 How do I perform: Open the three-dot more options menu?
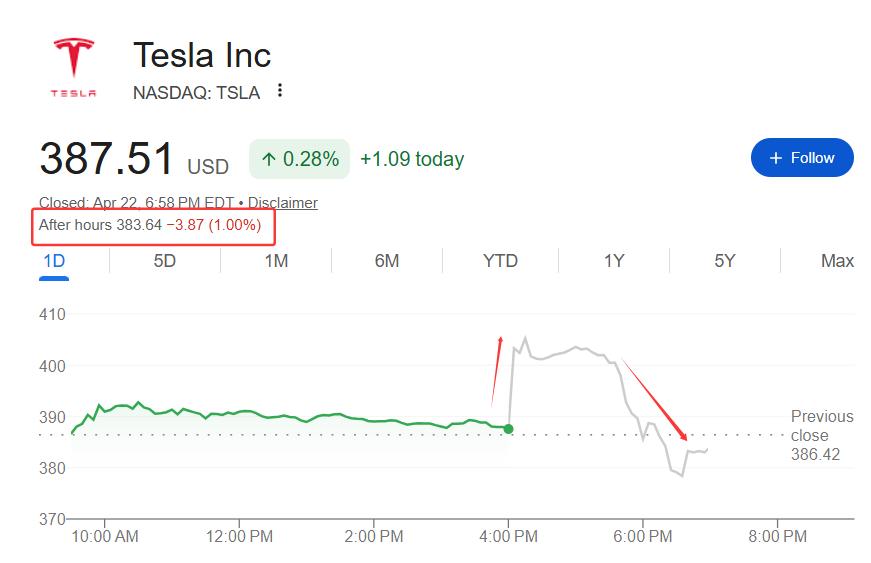280,91
